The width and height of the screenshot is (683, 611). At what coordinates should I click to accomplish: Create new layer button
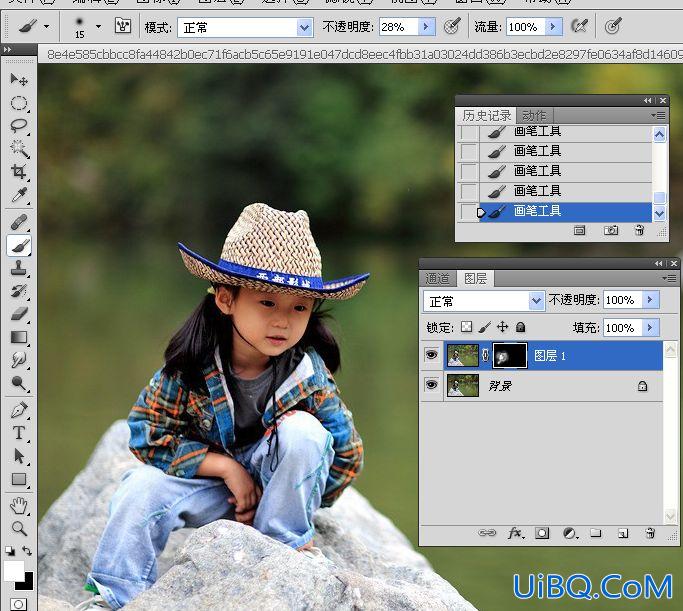tap(623, 533)
